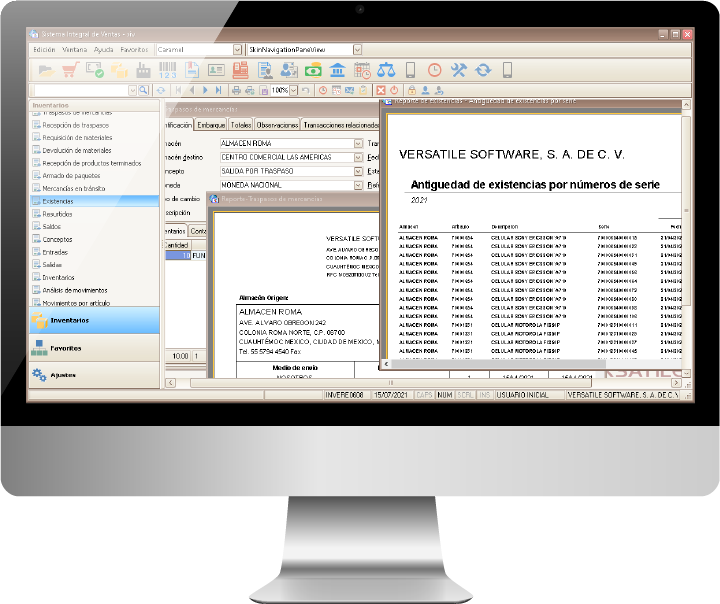Click the red power icon
This screenshot has height=604, width=720.
(x=394, y=90)
